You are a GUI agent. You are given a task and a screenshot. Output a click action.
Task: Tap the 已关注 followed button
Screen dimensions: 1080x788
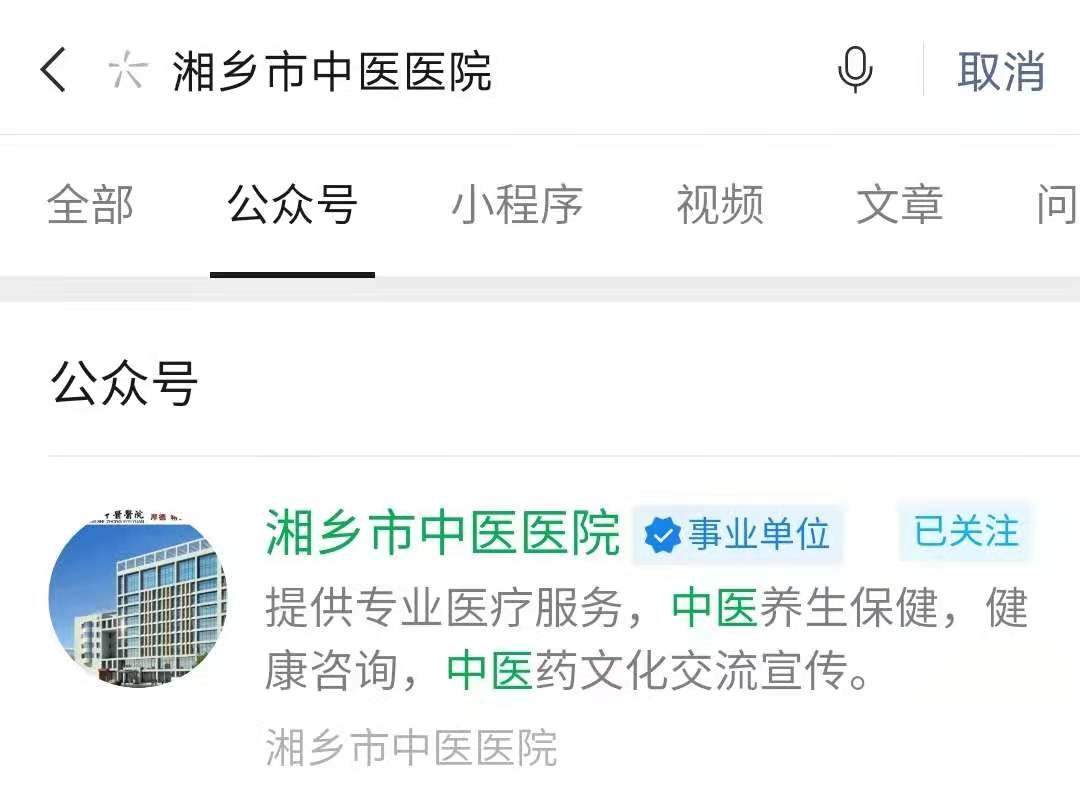[x=966, y=532]
